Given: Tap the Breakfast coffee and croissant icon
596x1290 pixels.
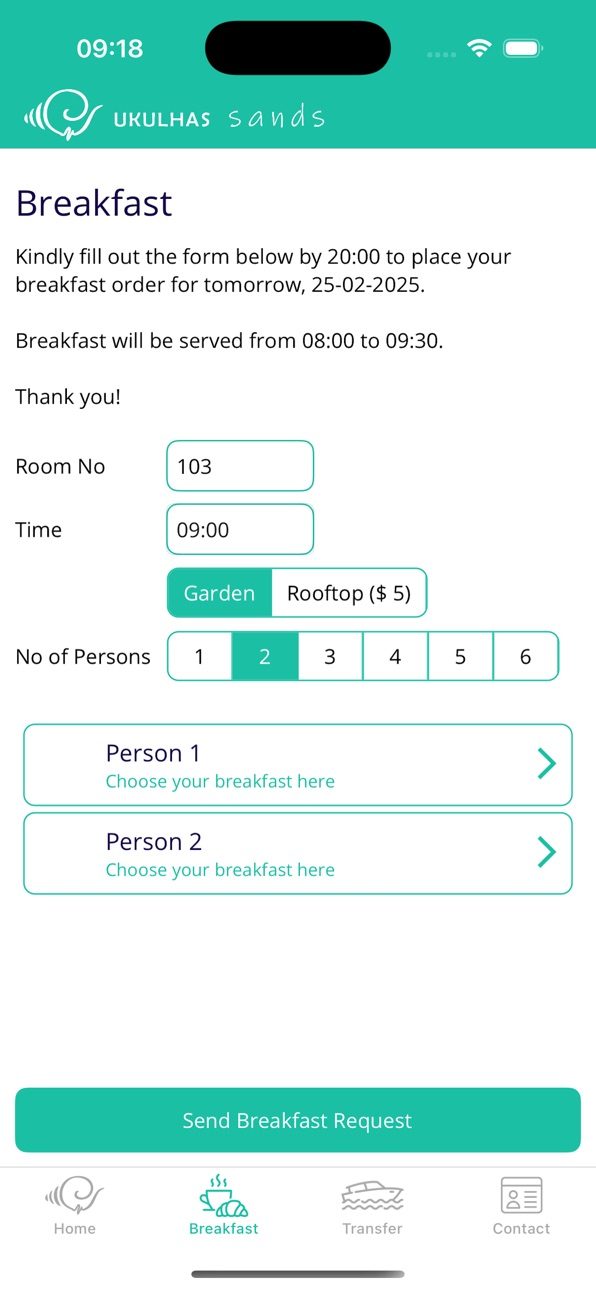Looking at the screenshot, I should click(224, 1196).
